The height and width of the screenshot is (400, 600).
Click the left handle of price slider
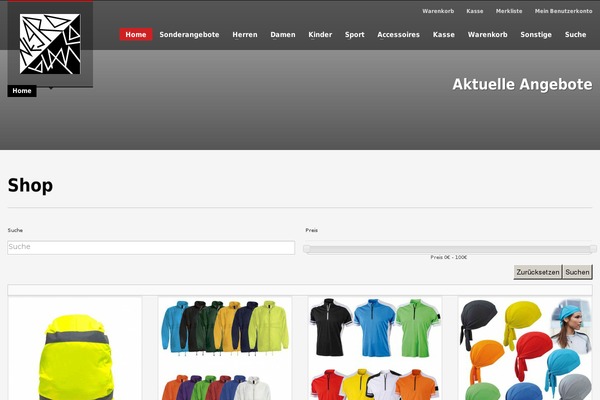tap(307, 249)
